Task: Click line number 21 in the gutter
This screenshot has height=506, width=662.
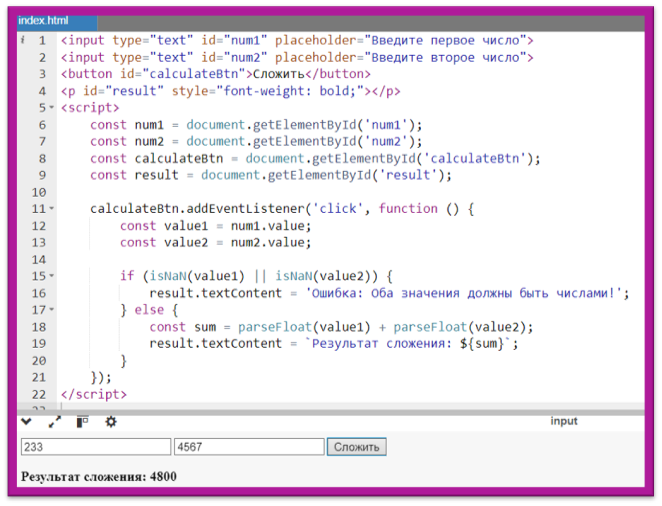Action: pos(39,377)
